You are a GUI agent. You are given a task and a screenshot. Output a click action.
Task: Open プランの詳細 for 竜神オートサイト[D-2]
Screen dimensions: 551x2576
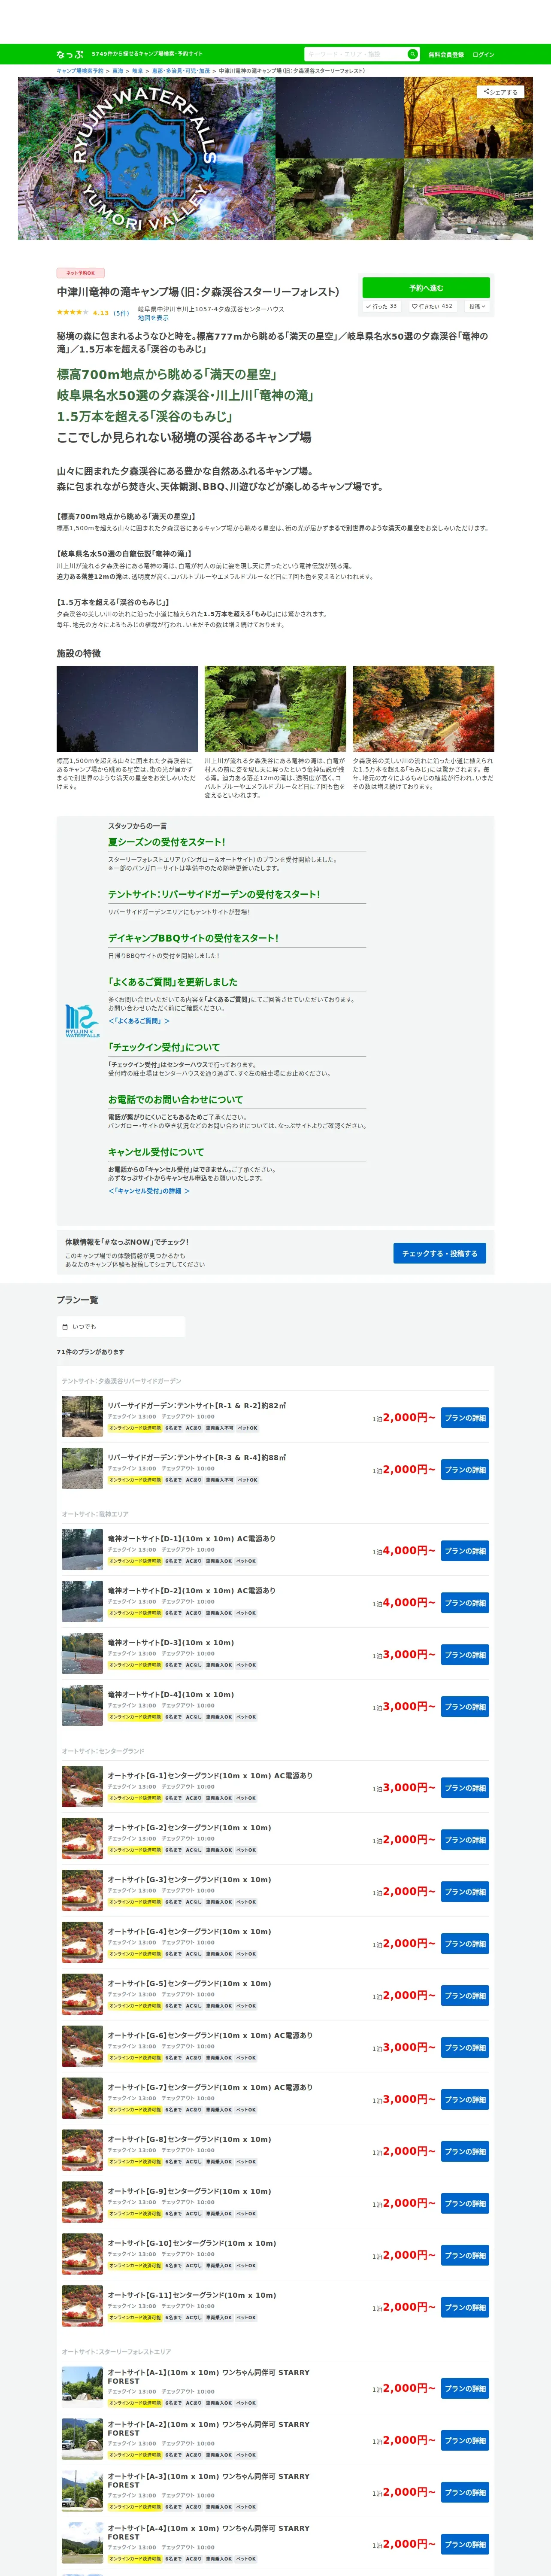pos(465,1603)
